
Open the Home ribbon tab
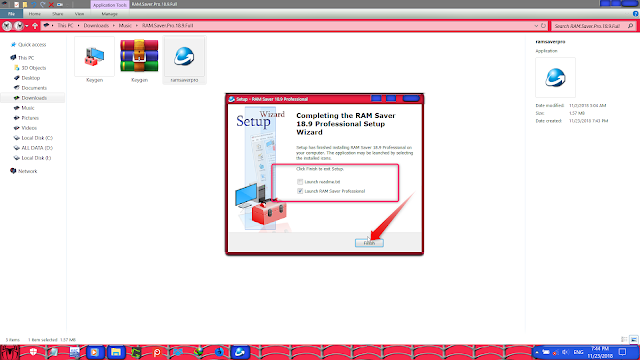click(x=35, y=14)
